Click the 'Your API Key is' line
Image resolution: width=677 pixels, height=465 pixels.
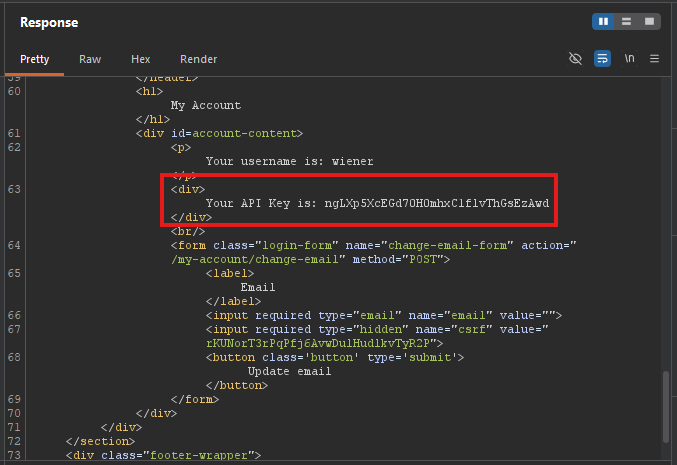tap(377, 203)
